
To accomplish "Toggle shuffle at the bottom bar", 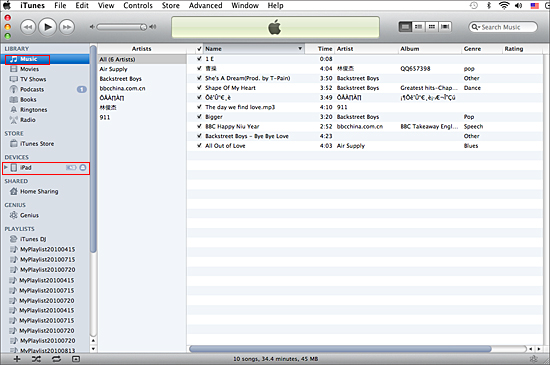I will [36, 359].
